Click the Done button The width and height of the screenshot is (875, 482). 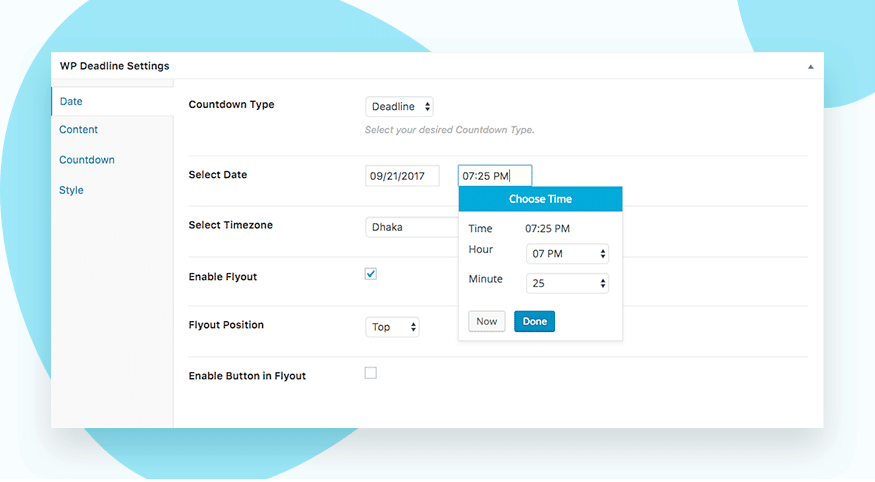tap(535, 321)
